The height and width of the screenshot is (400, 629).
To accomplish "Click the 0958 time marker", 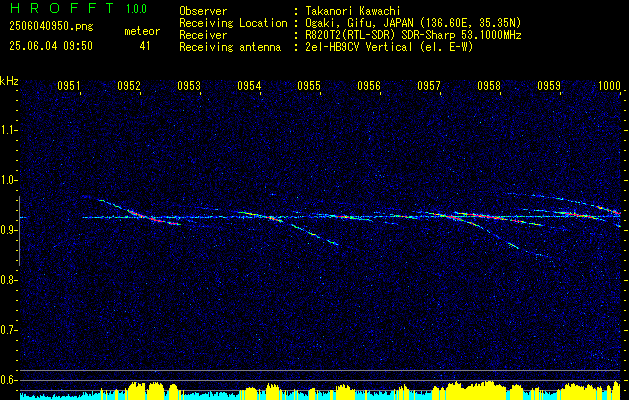I will coord(489,85).
